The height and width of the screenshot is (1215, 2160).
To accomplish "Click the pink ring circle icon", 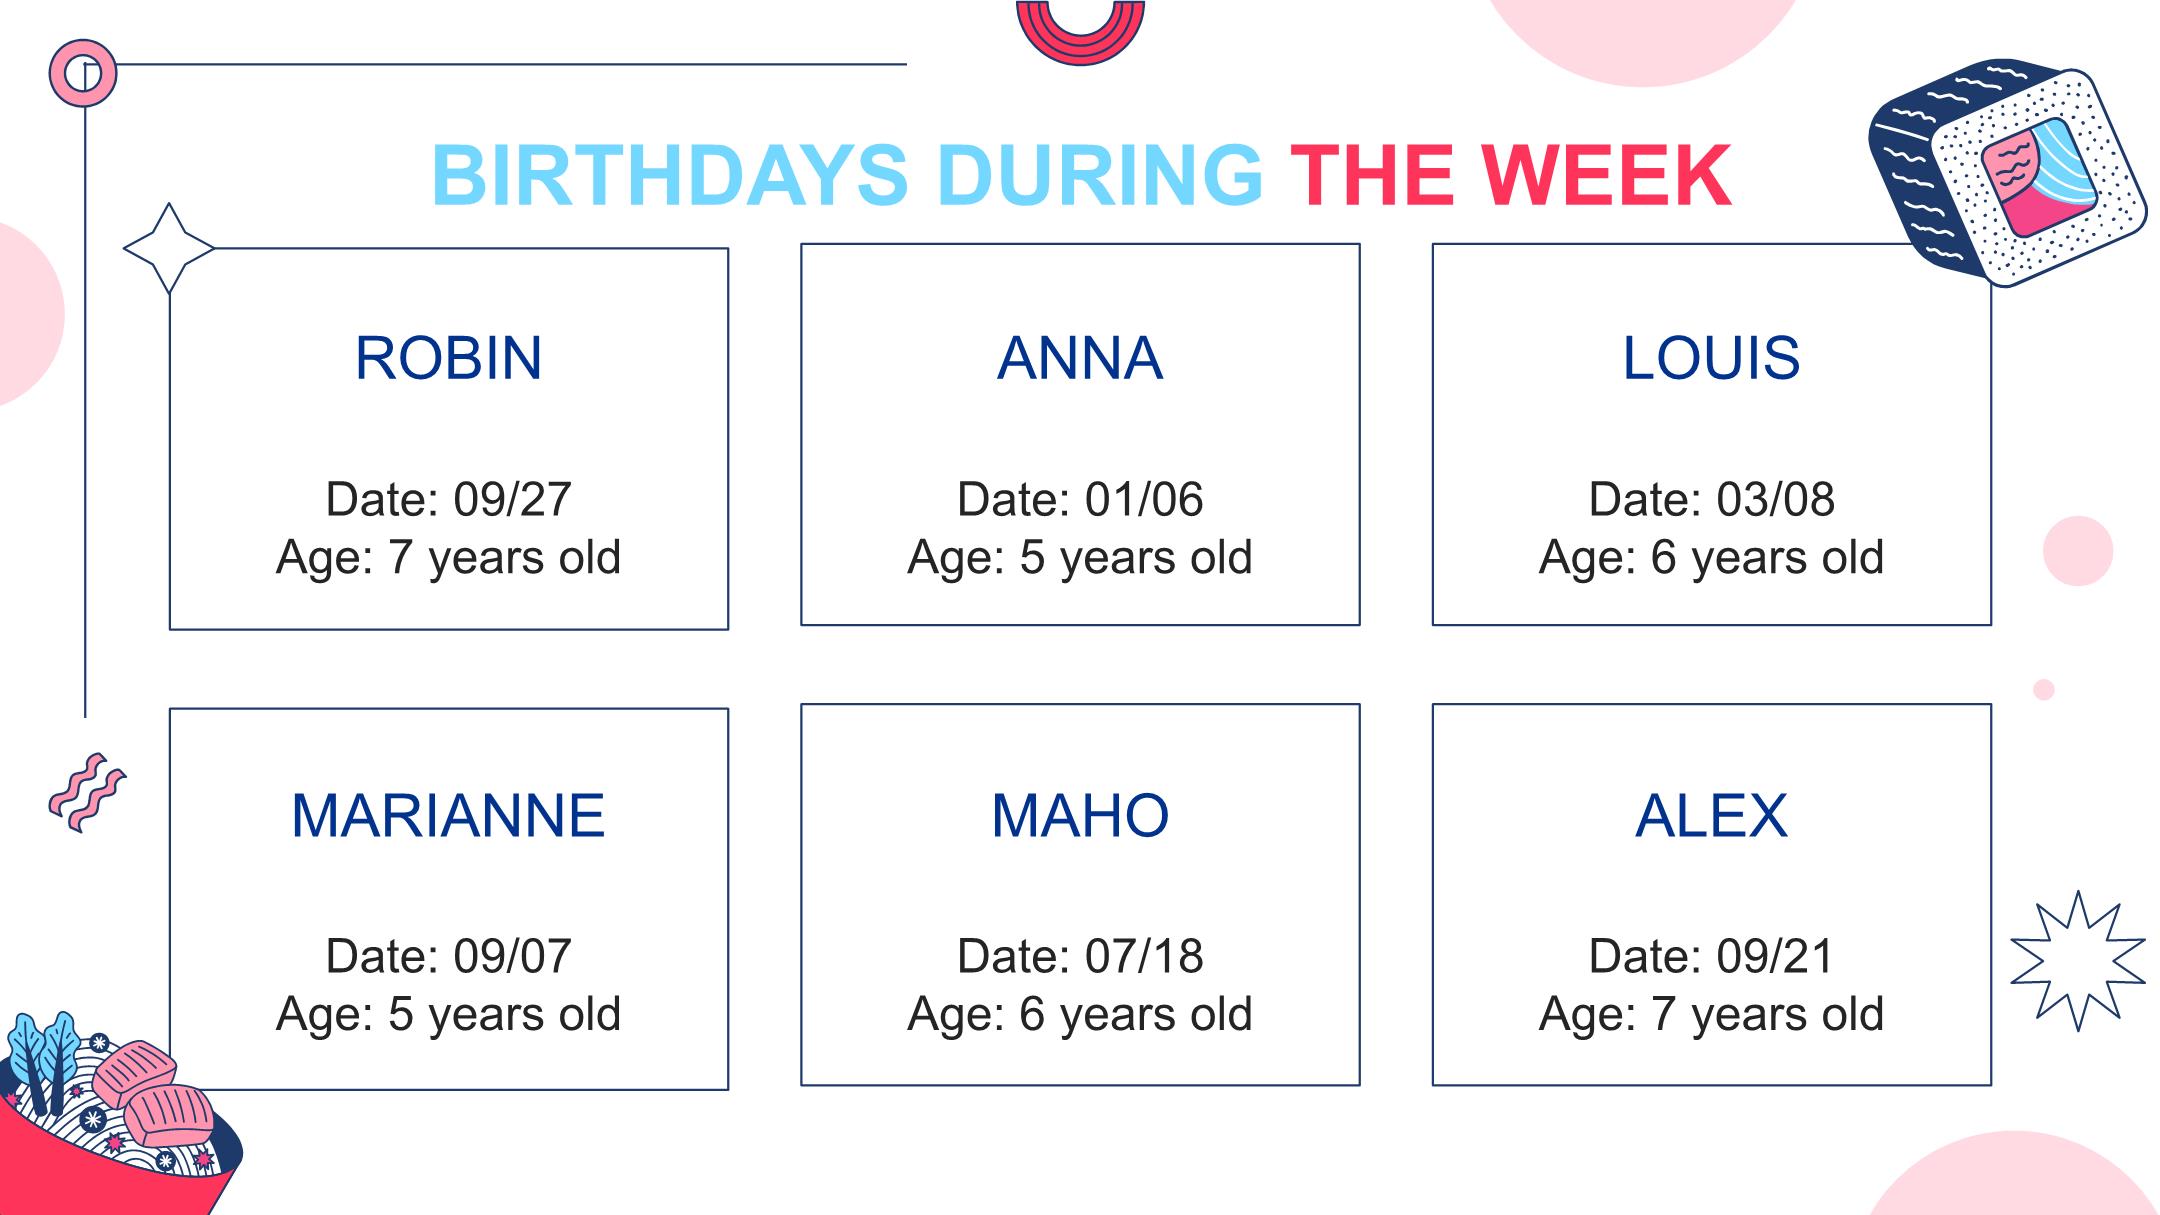I will click(x=83, y=73).
